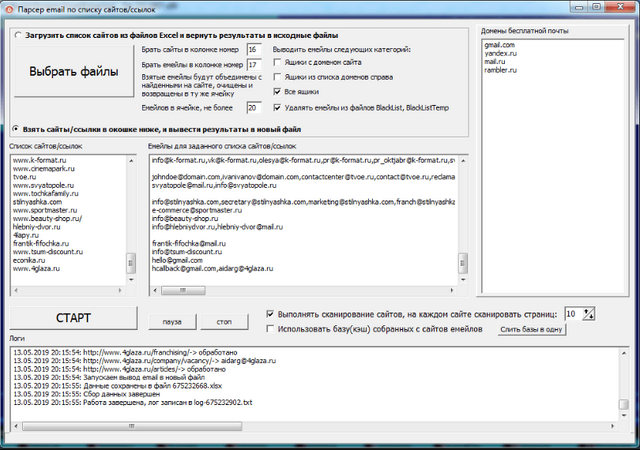
Task: Click gmail.com in the free mail domains list
Action: (500, 45)
